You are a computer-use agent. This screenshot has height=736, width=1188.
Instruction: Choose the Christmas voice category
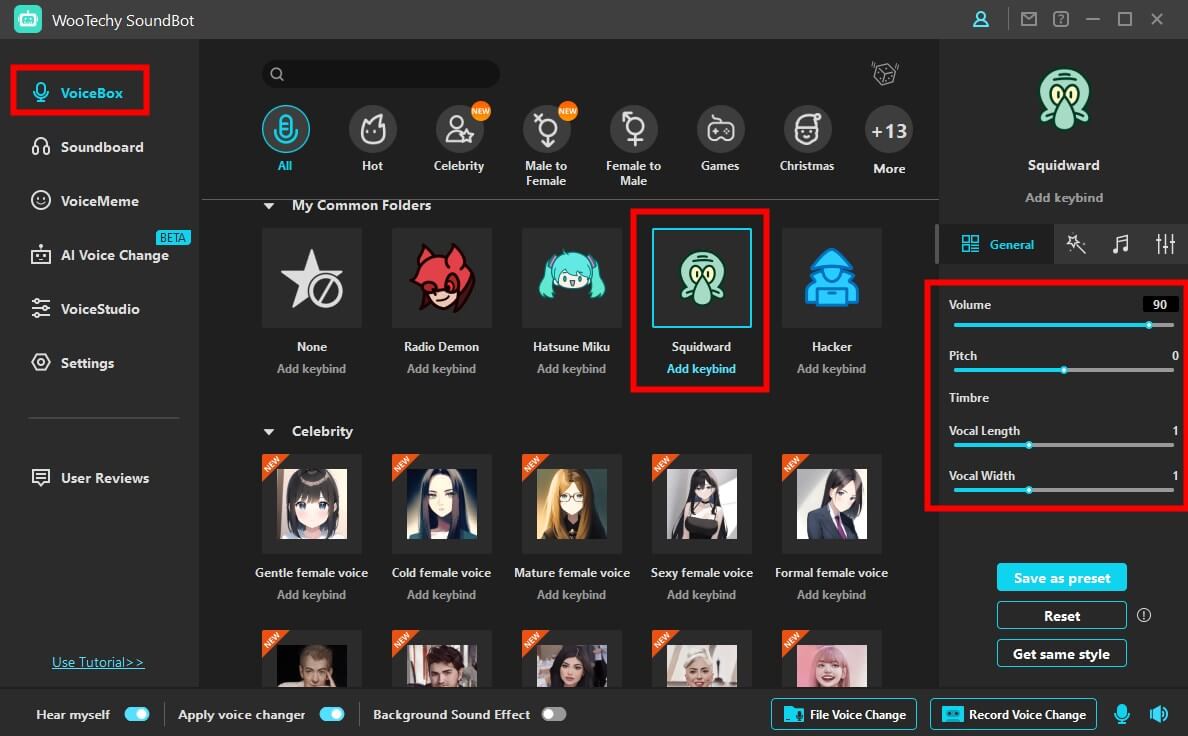(x=806, y=130)
